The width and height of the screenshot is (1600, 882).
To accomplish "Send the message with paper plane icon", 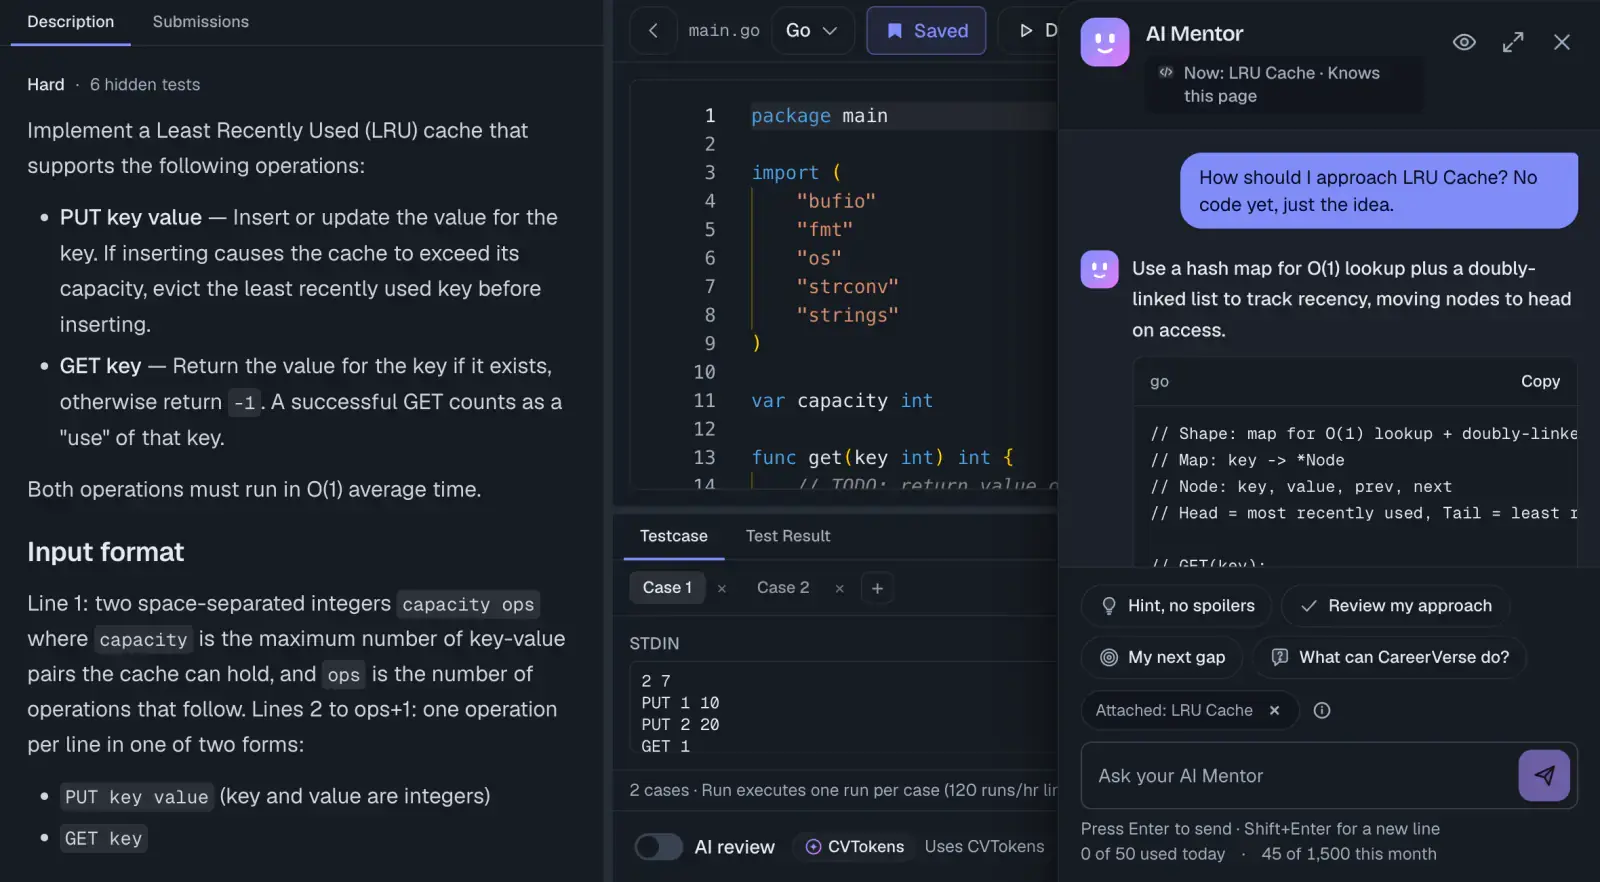I will click(1544, 776).
